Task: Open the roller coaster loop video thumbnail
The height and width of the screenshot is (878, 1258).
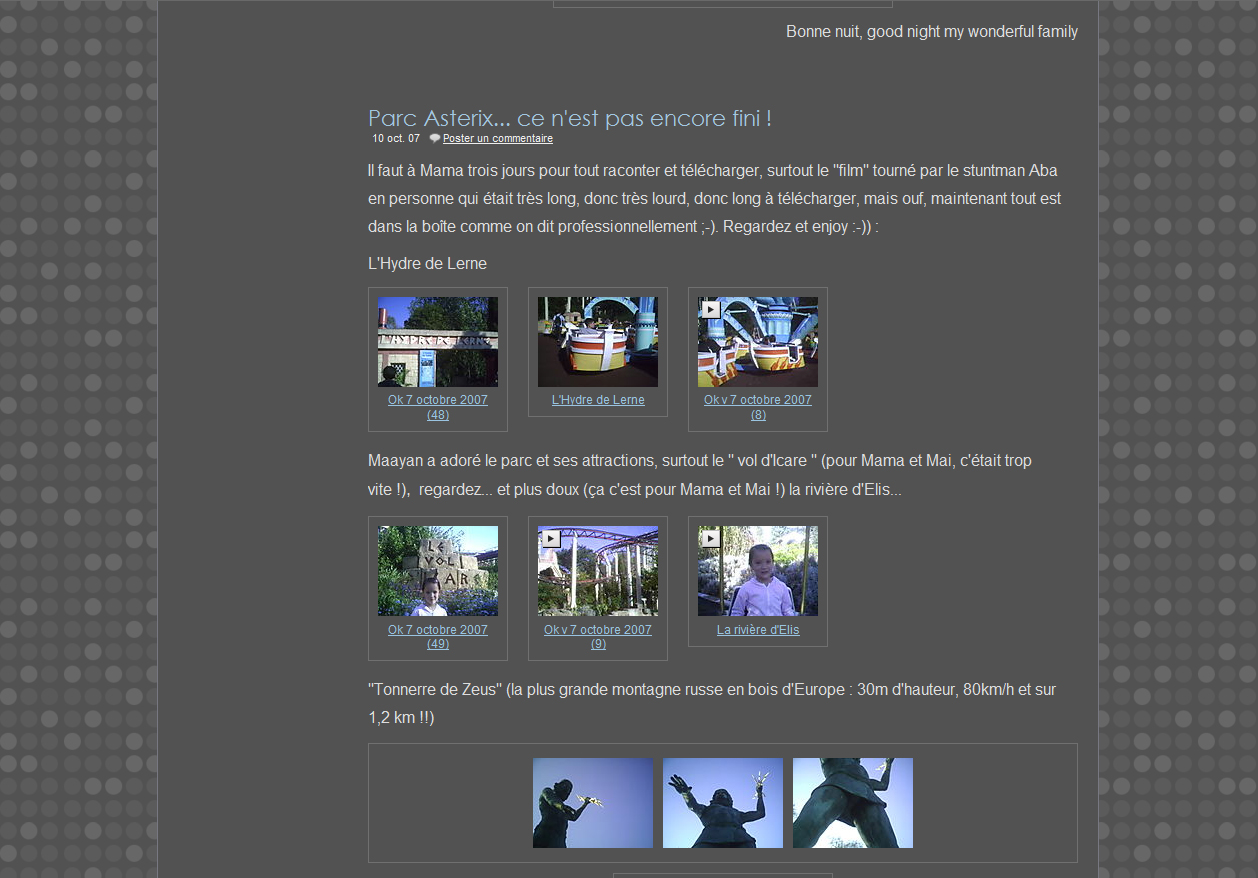Action: [597, 571]
